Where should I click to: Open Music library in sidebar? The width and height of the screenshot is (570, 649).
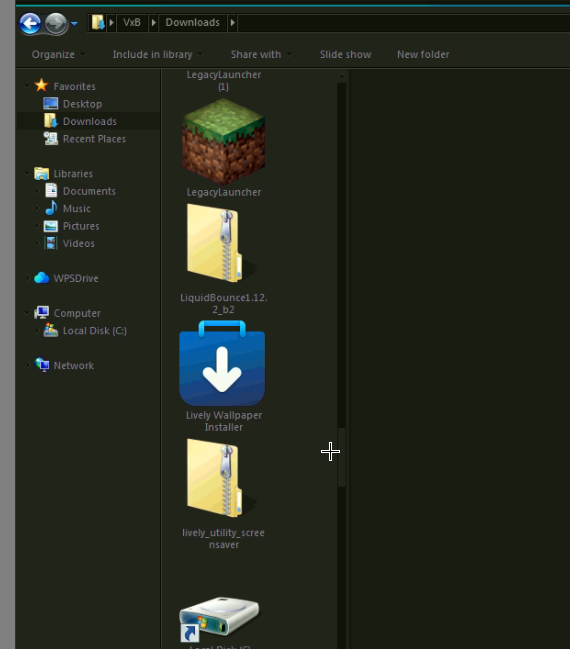(76, 208)
